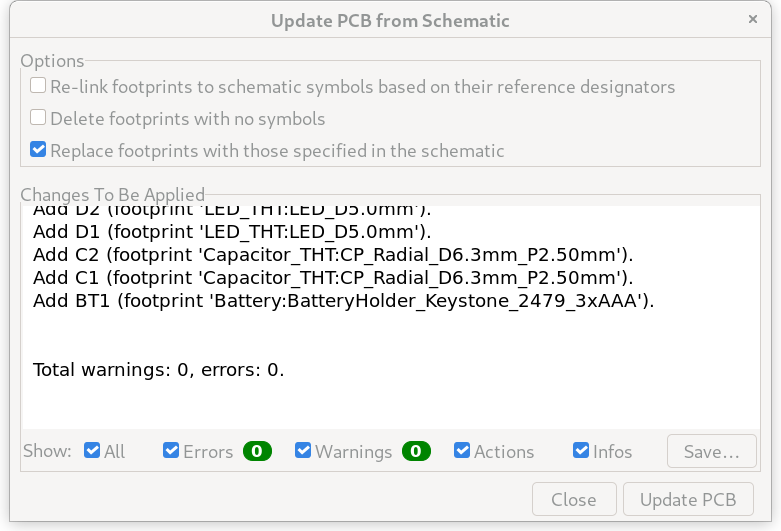Toggle the Warnings filter checkbox

click(303, 450)
